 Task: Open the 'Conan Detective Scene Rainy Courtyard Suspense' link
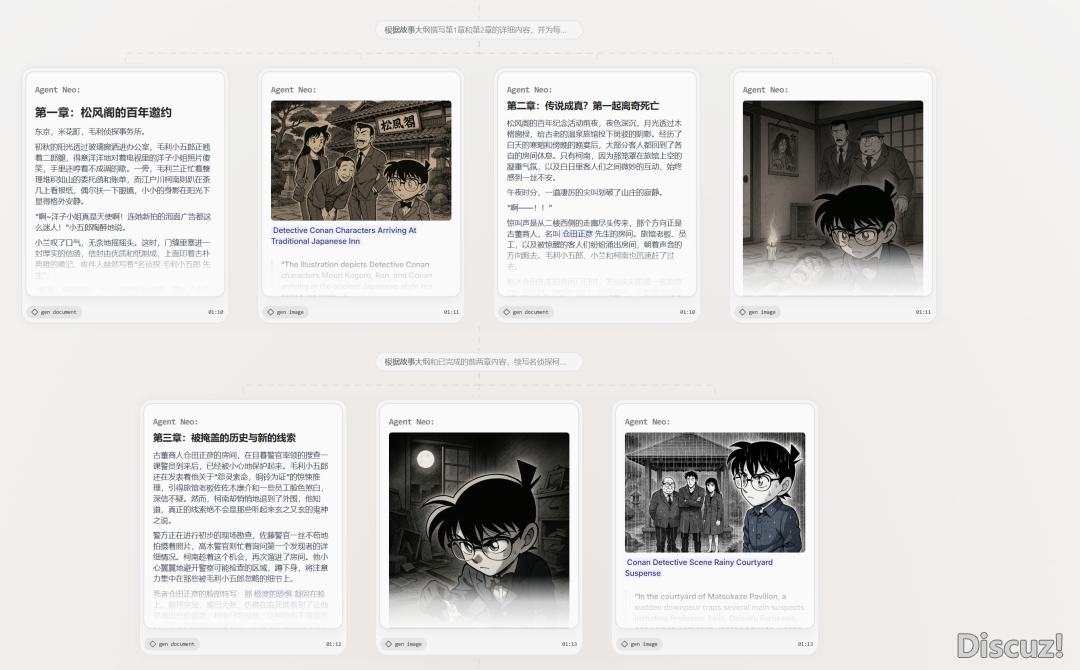(699, 568)
